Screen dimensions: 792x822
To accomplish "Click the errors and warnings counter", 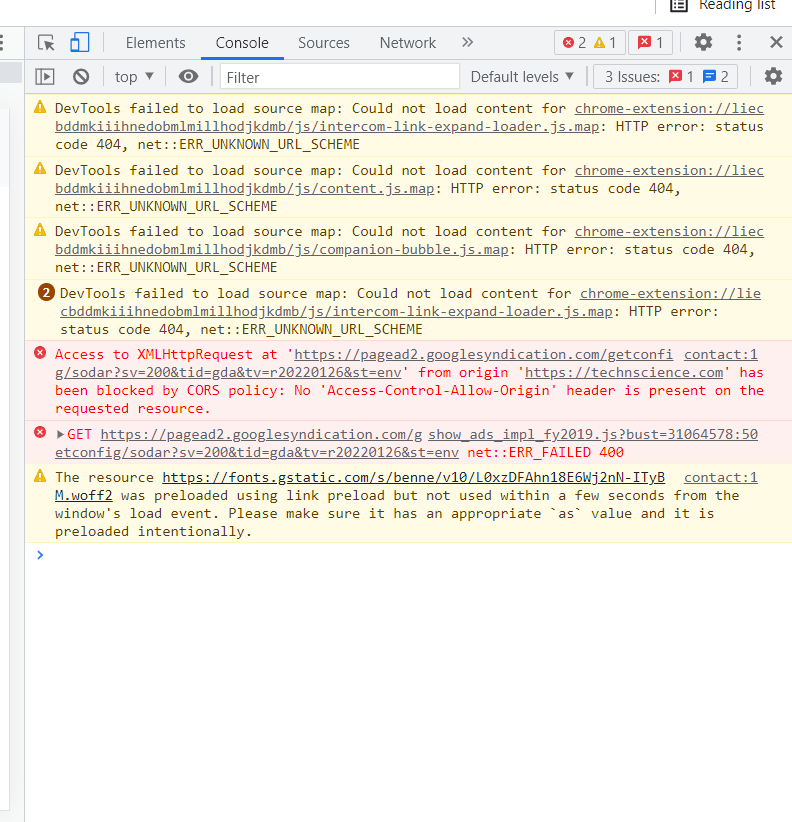I will [590, 42].
